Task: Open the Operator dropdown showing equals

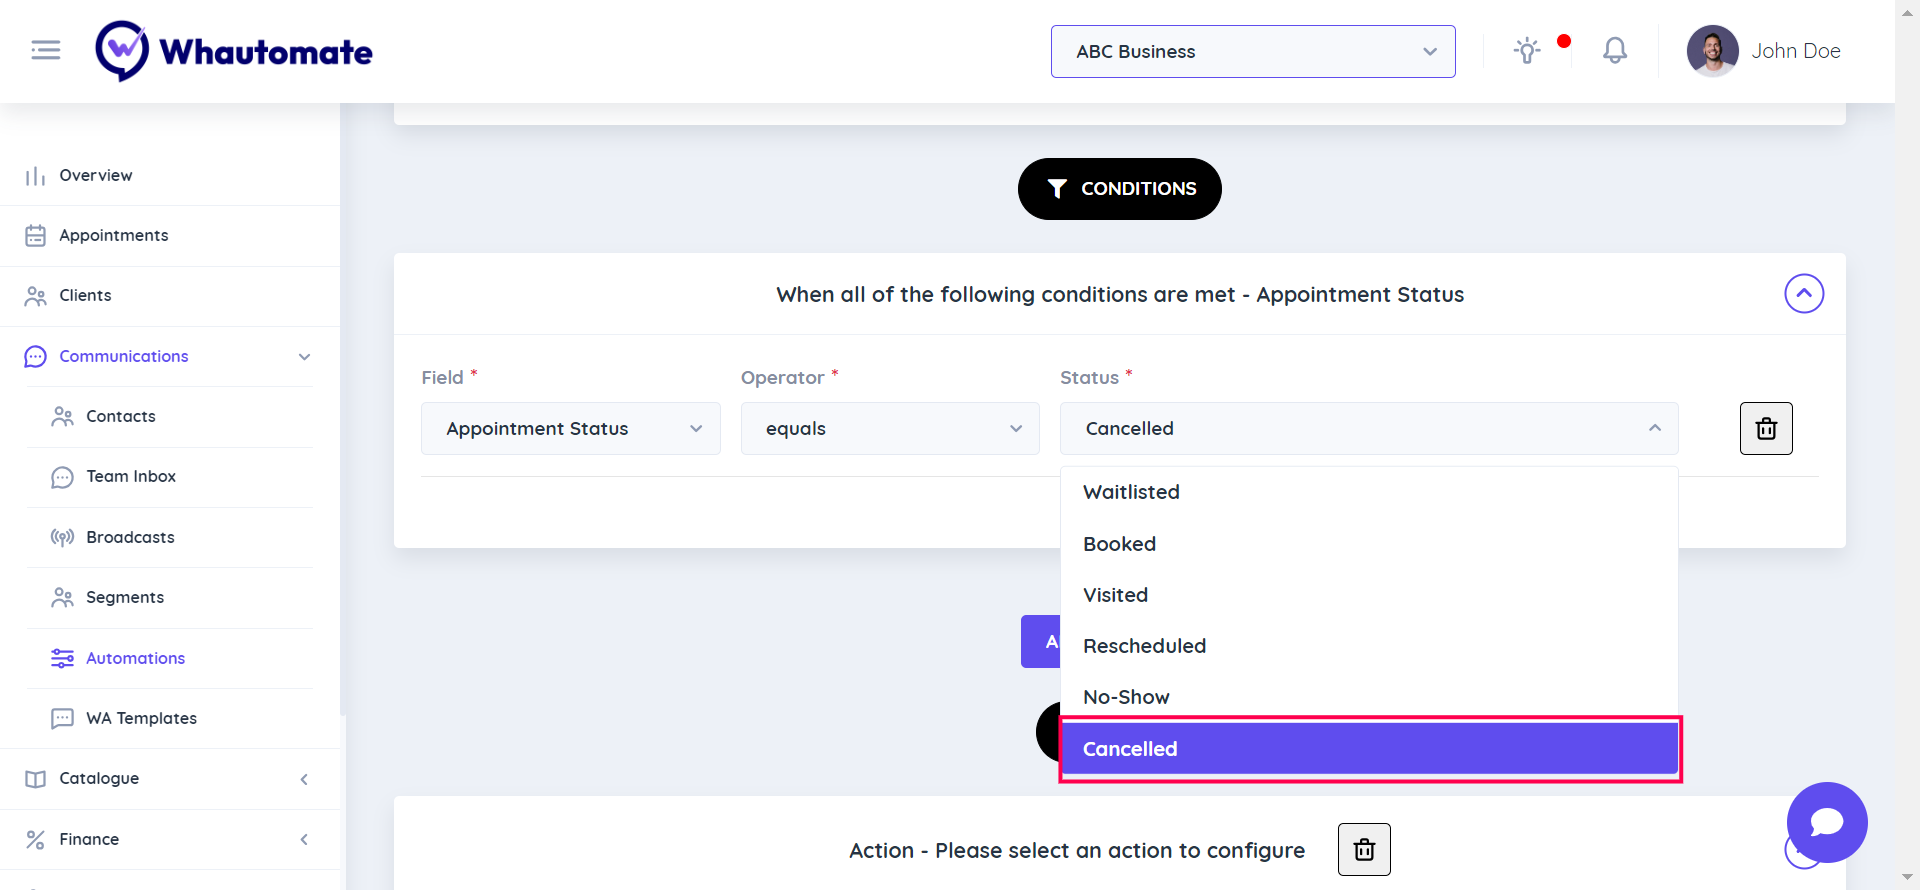Action: point(890,429)
